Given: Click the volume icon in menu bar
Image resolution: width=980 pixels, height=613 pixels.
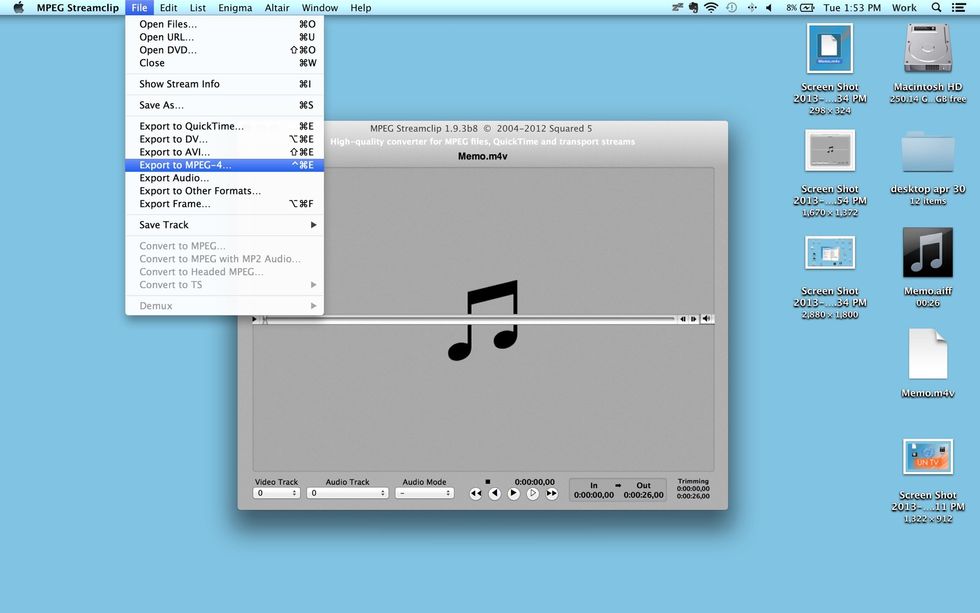Looking at the screenshot, I should [x=769, y=7].
